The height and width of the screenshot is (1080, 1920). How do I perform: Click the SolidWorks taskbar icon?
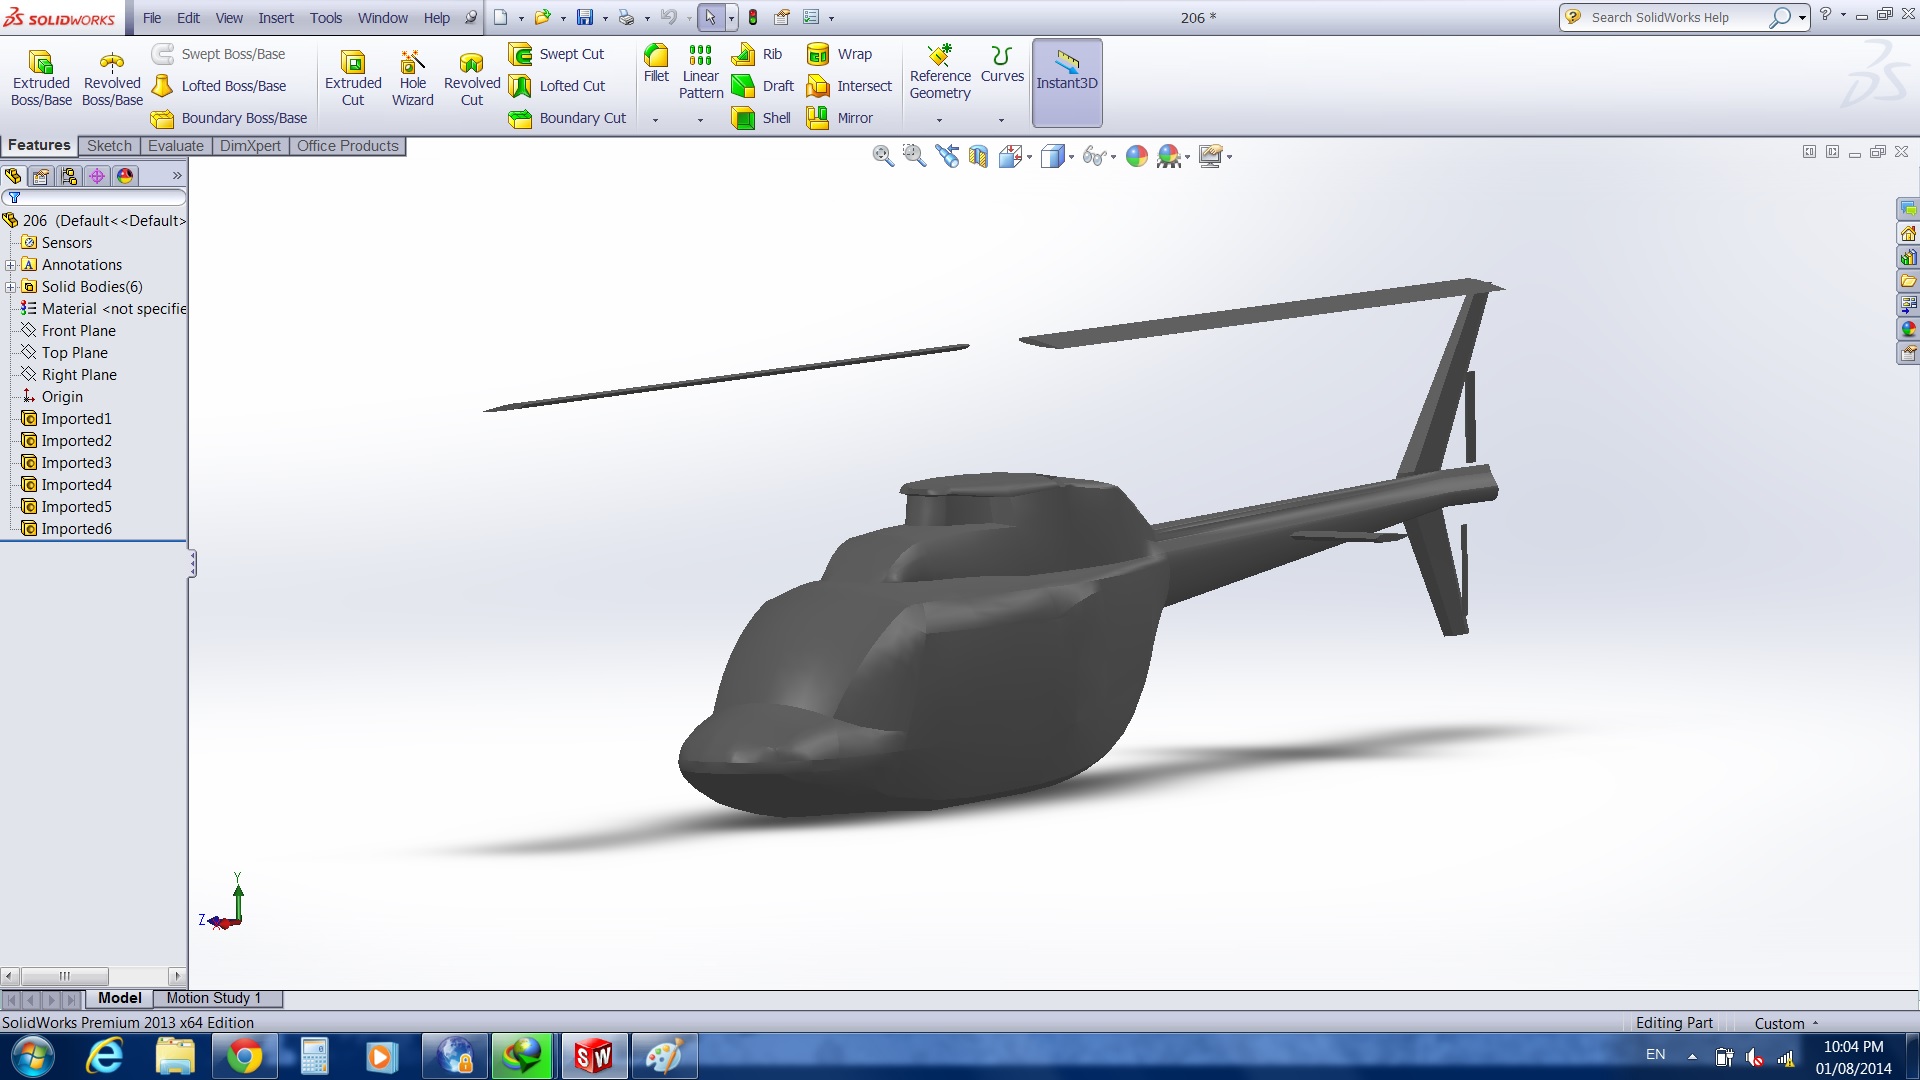pos(593,1056)
